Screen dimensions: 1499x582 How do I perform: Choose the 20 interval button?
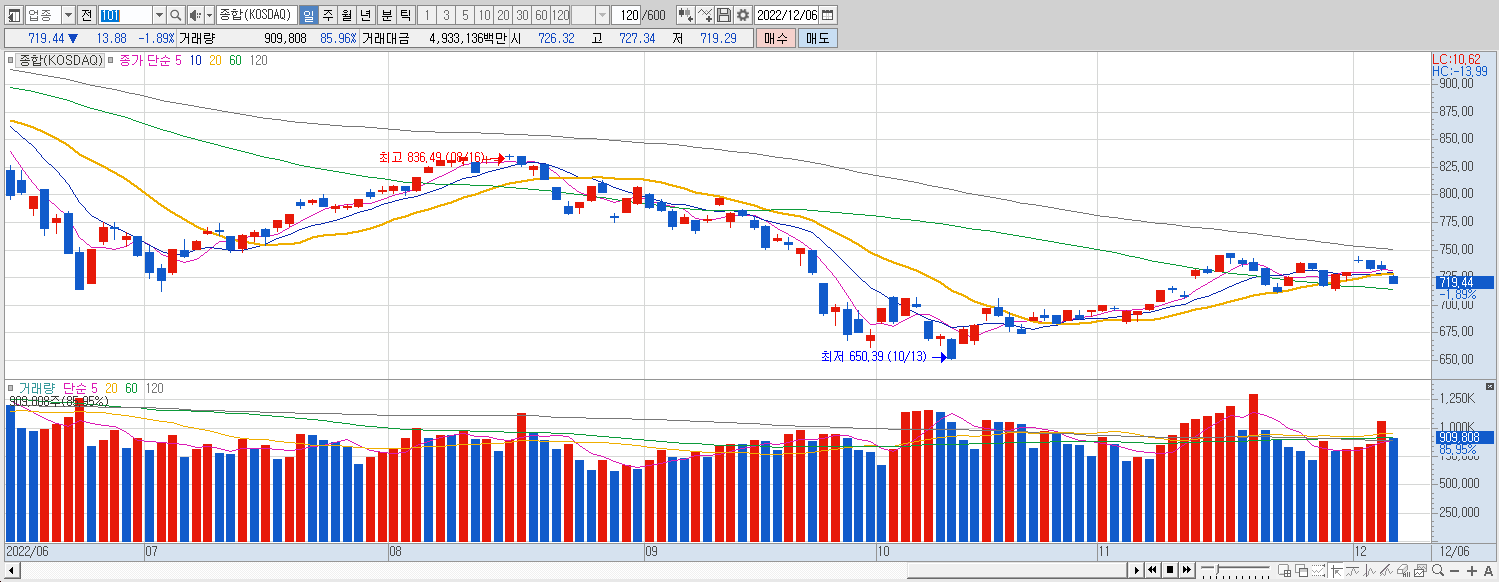pyautogui.click(x=503, y=15)
